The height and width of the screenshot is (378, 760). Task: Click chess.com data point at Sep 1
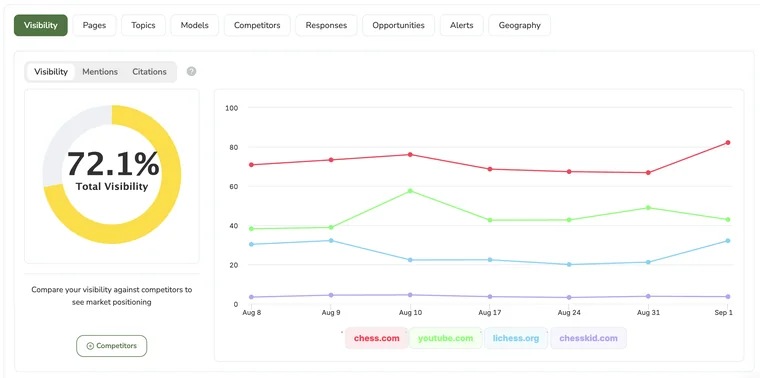tap(728, 142)
